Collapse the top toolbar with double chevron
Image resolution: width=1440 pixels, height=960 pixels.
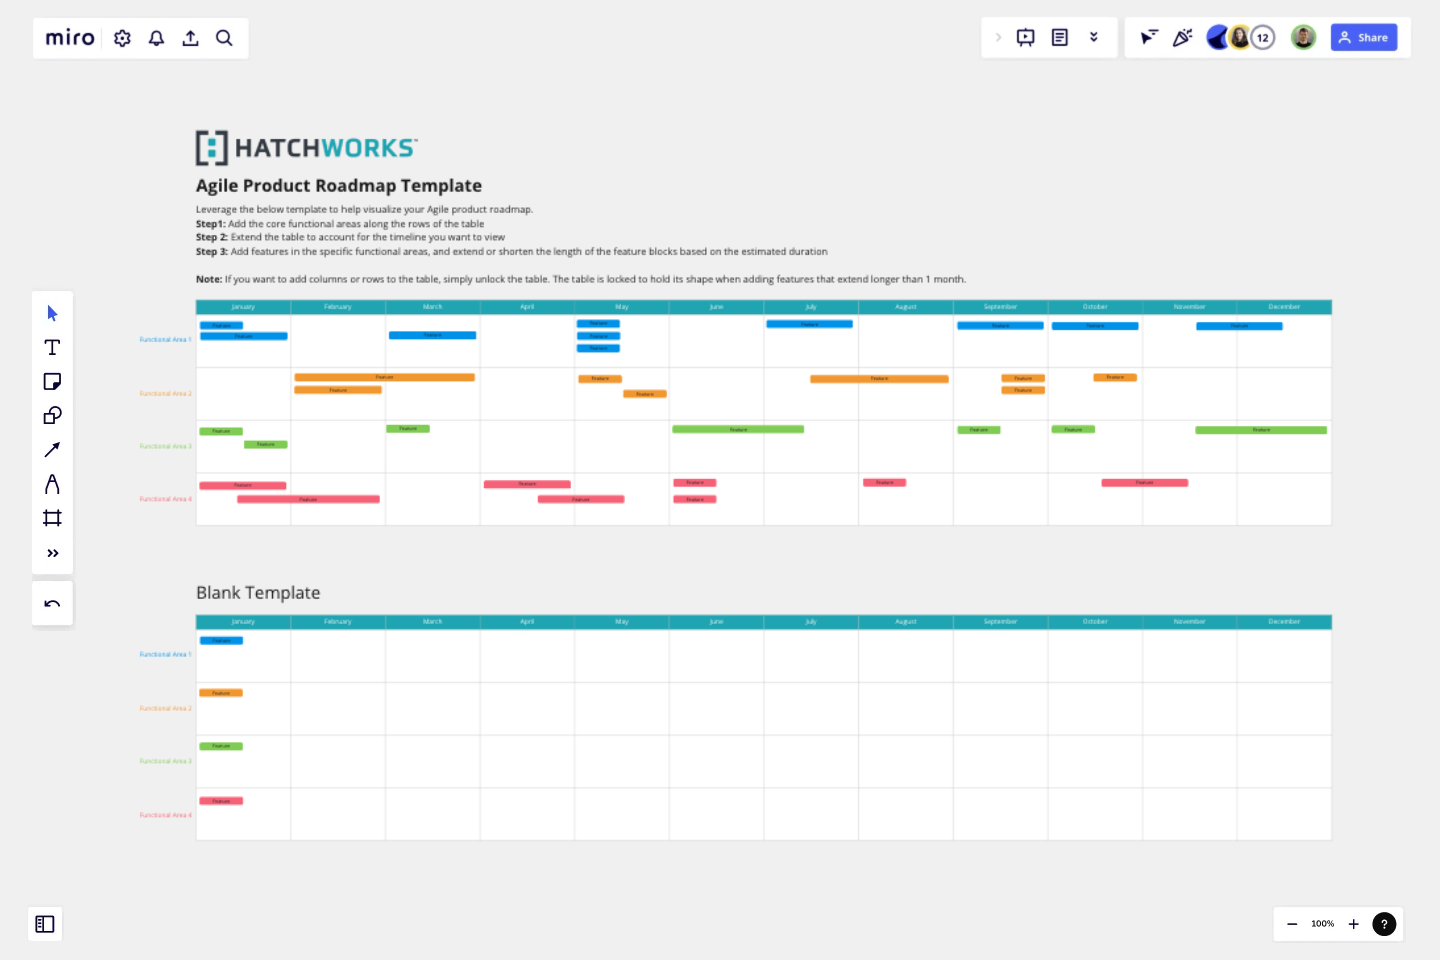tap(1094, 36)
